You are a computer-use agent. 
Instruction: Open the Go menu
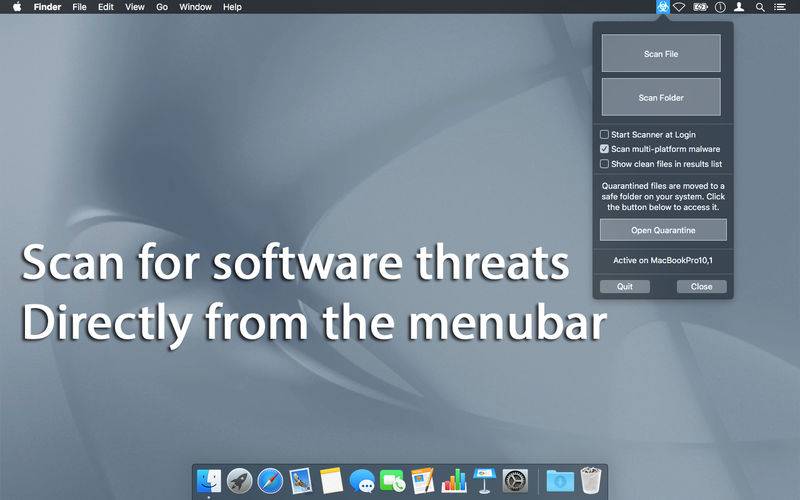click(x=162, y=7)
